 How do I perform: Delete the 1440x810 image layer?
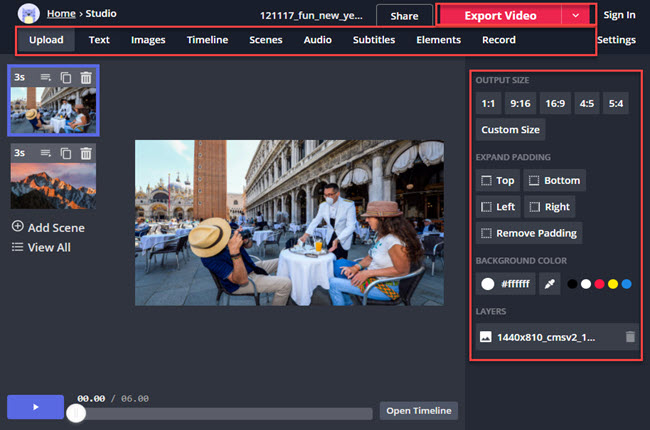tap(629, 337)
